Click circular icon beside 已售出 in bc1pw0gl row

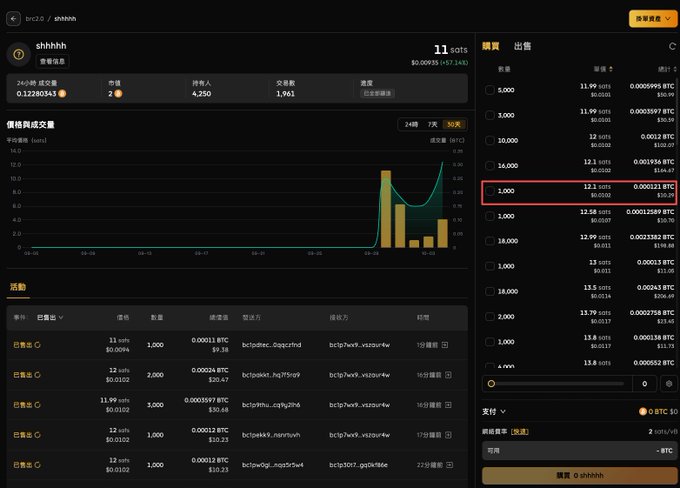(x=37, y=465)
